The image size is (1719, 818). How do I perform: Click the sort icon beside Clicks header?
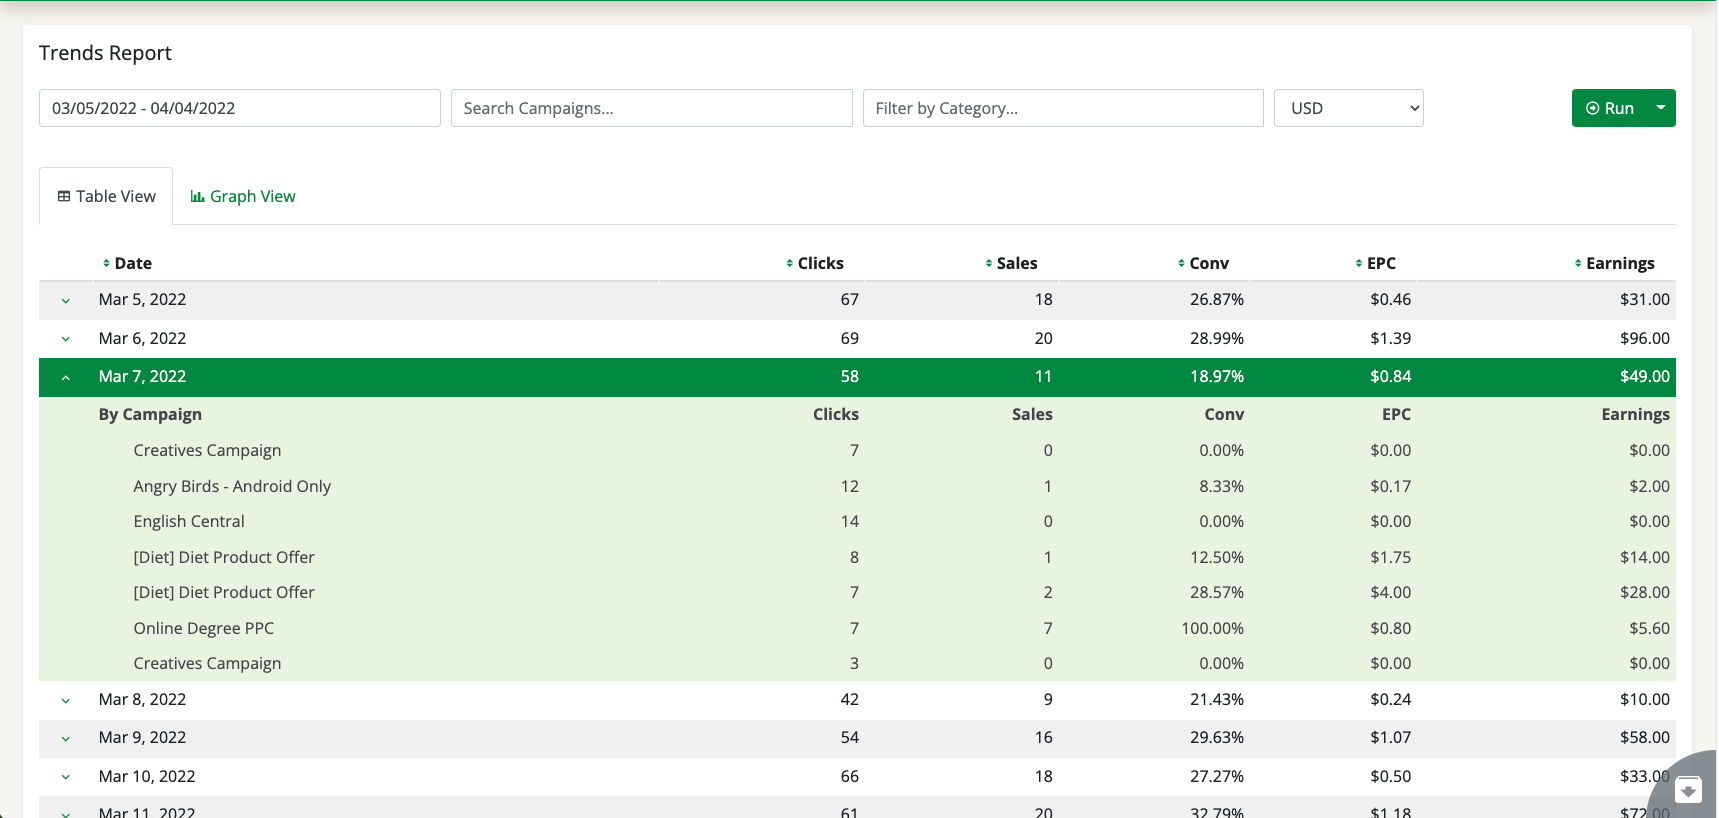[790, 264]
